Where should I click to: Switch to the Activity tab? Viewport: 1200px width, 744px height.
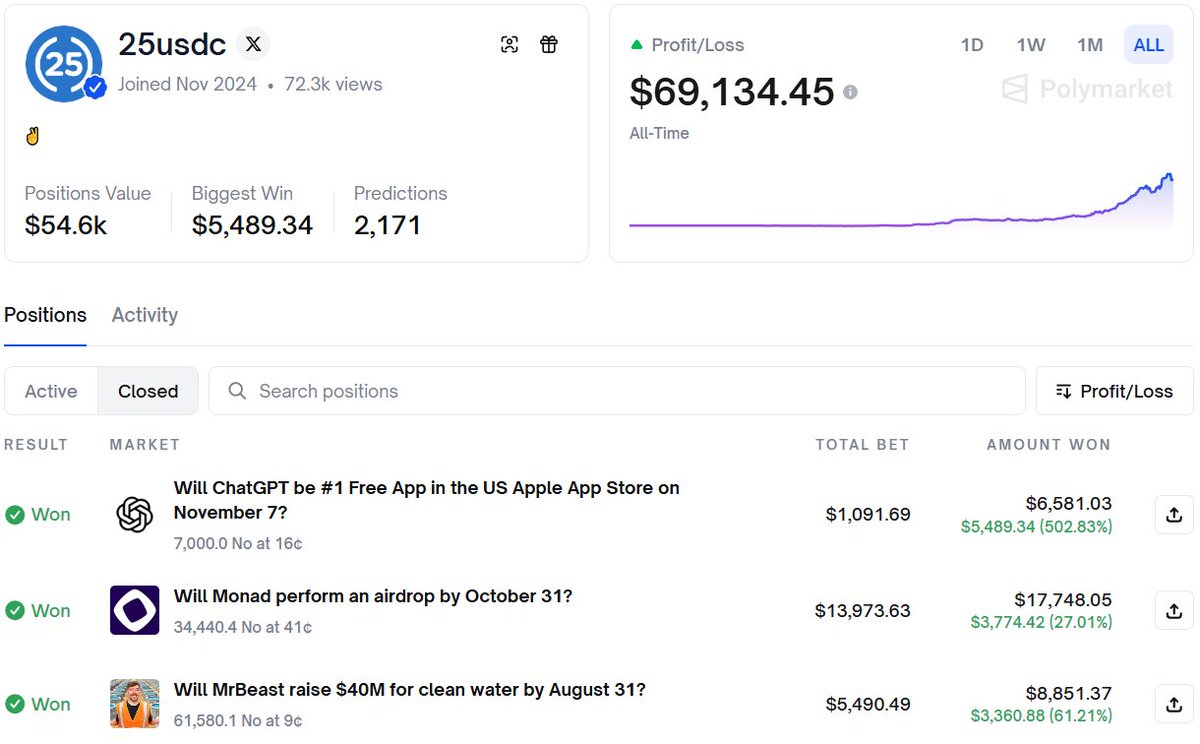click(145, 315)
